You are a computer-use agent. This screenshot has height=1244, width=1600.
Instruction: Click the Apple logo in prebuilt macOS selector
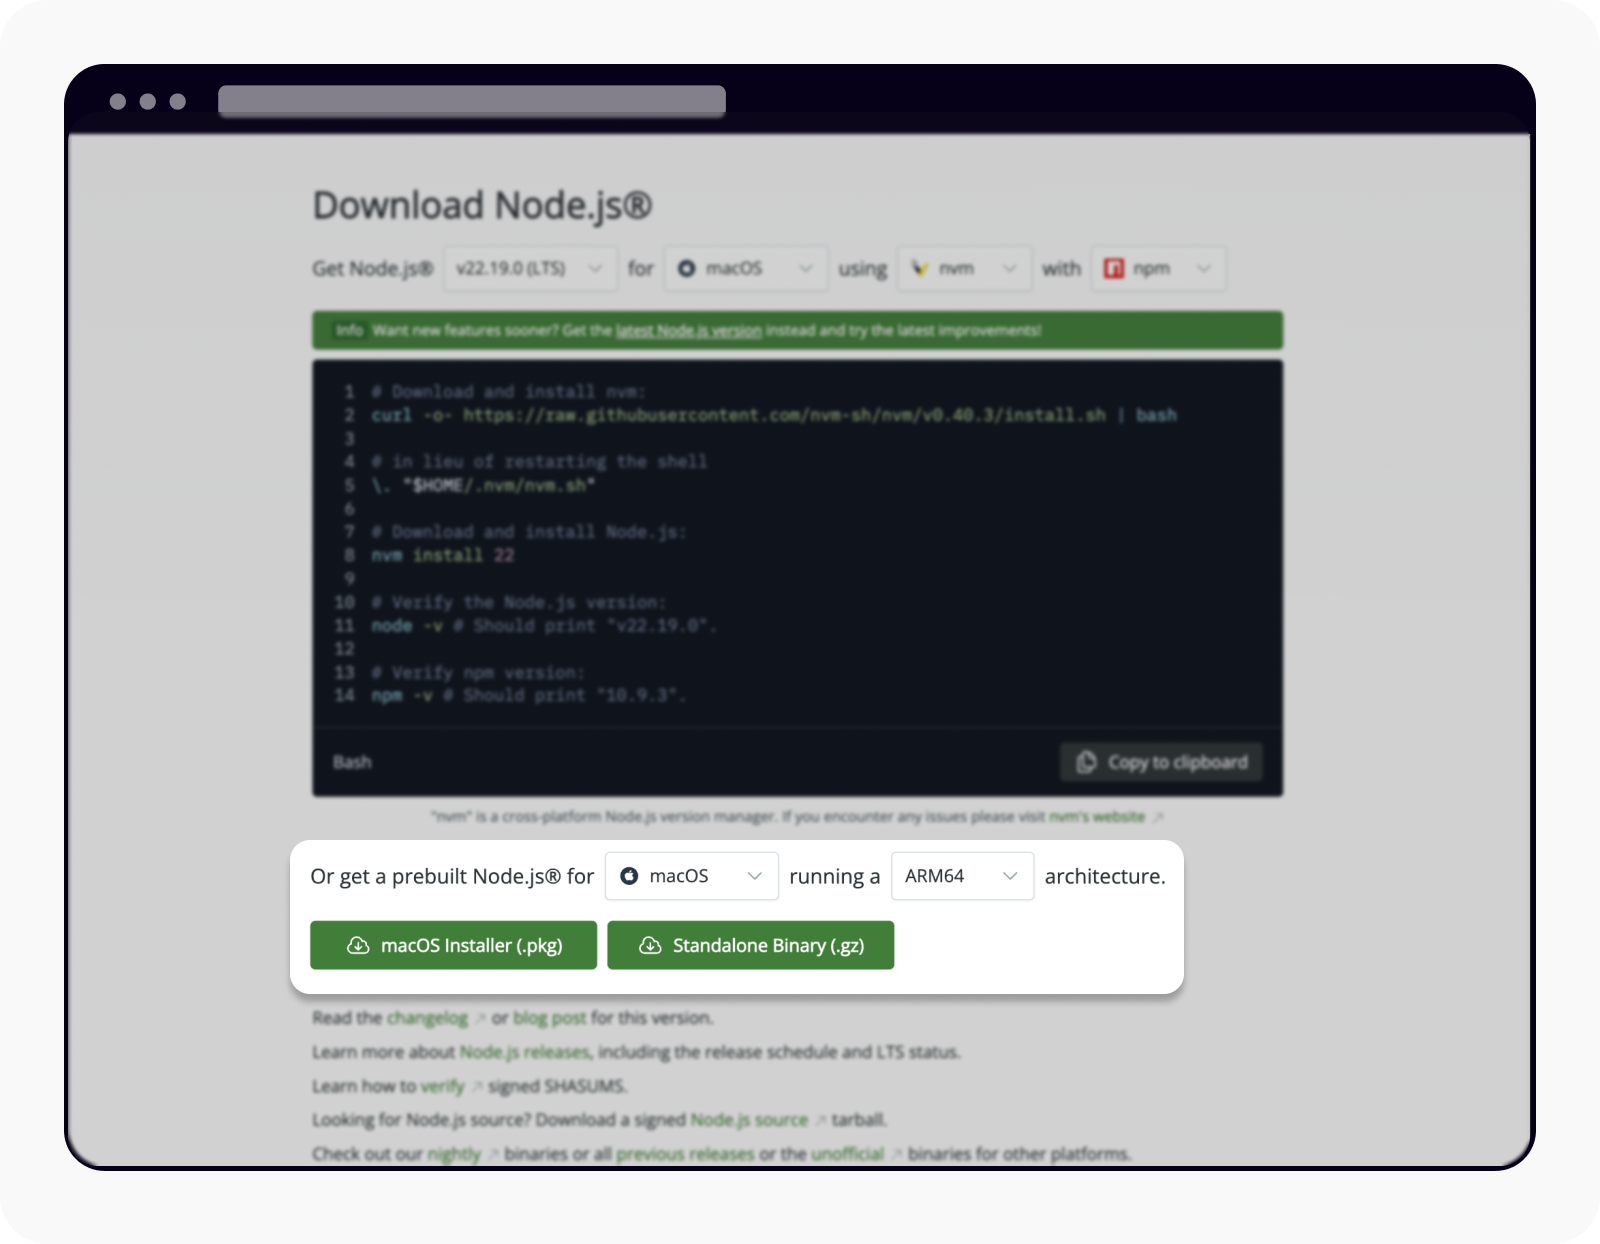[629, 876]
